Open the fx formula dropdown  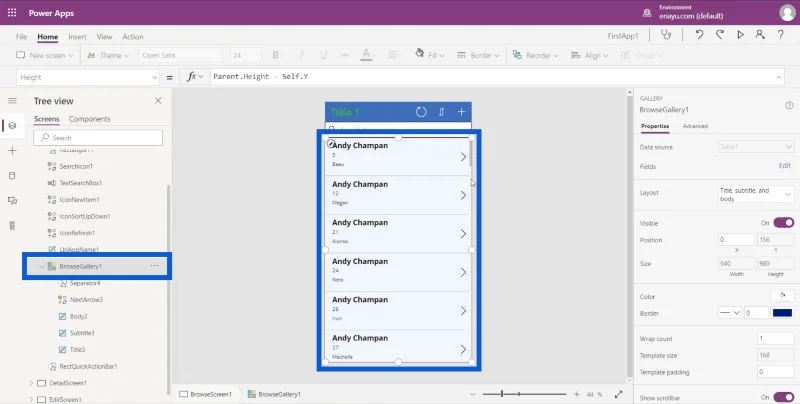pos(195,77)
